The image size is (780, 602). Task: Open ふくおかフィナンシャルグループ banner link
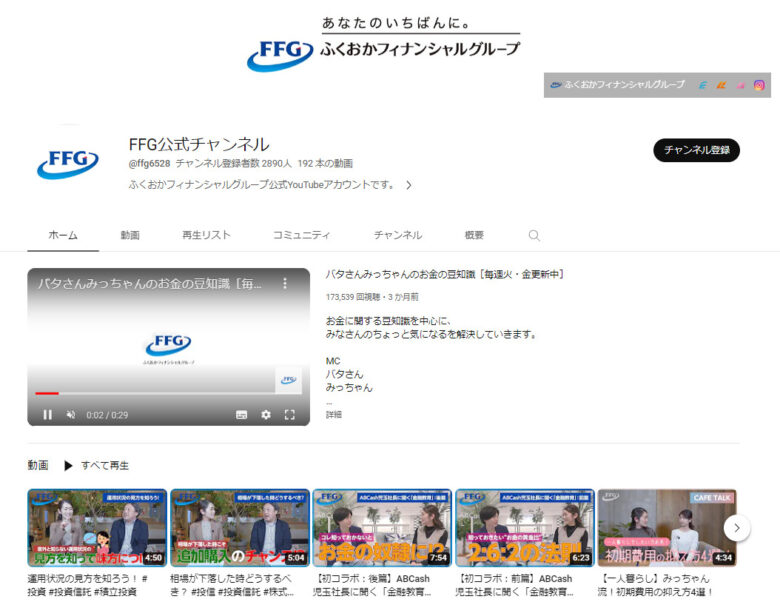(x=617, y=85)
